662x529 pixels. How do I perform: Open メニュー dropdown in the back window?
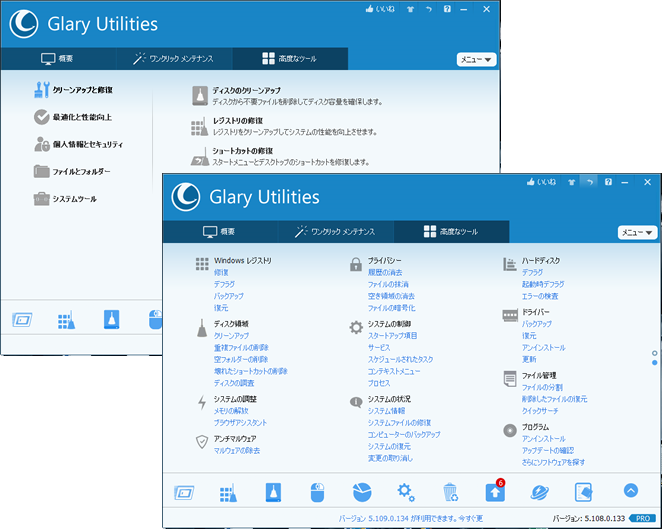[476, 60]
